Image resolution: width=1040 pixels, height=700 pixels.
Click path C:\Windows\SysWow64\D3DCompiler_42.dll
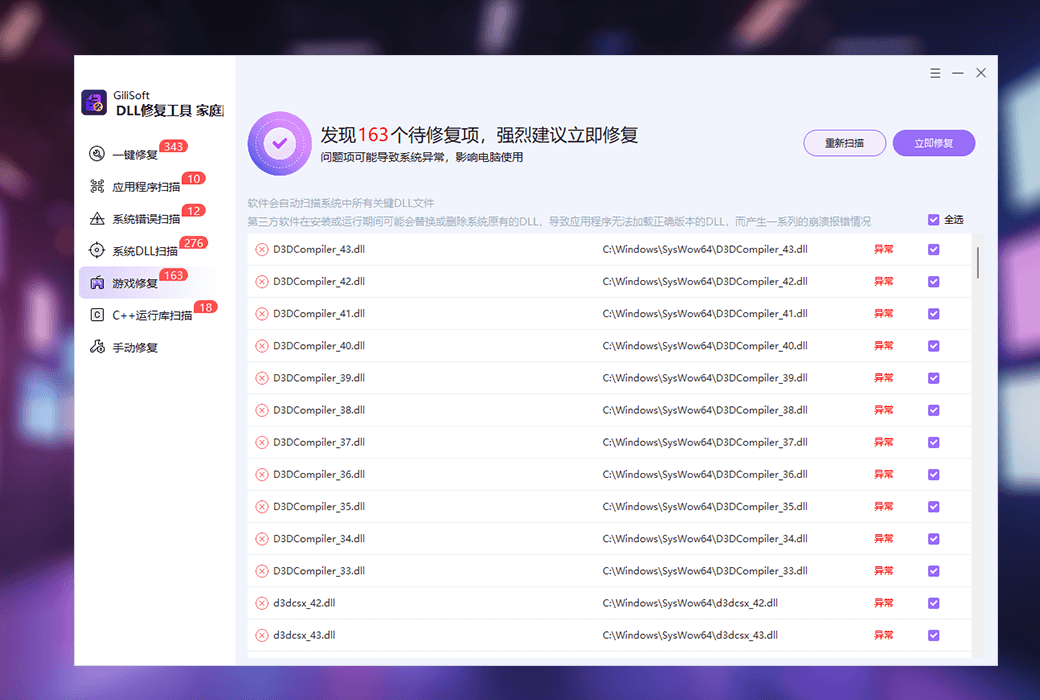[705, 281]
